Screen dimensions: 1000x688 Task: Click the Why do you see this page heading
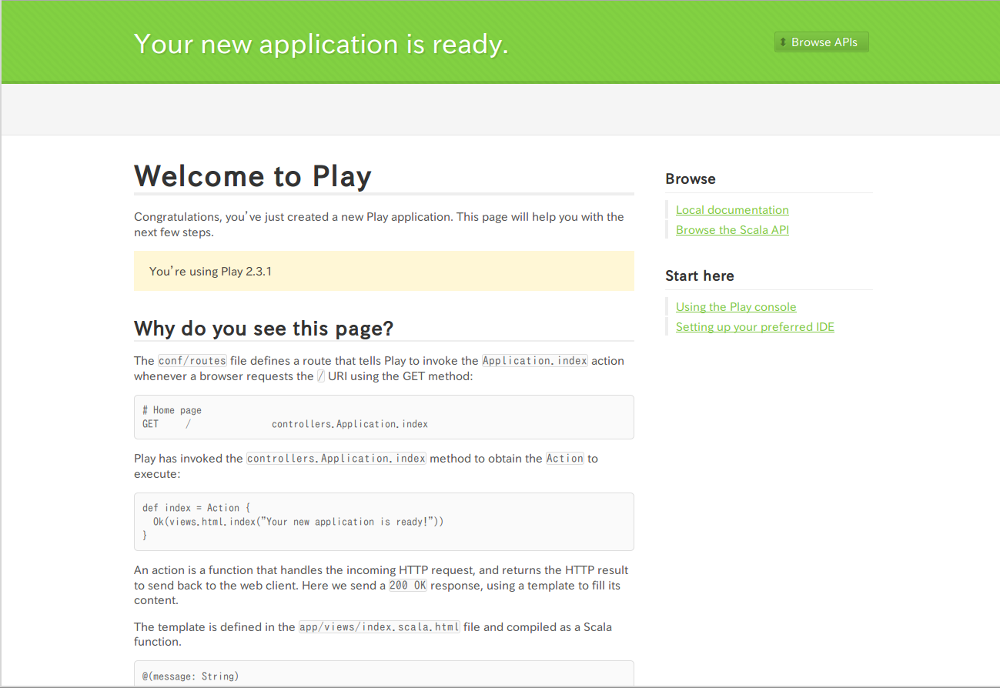click(263, 328)
